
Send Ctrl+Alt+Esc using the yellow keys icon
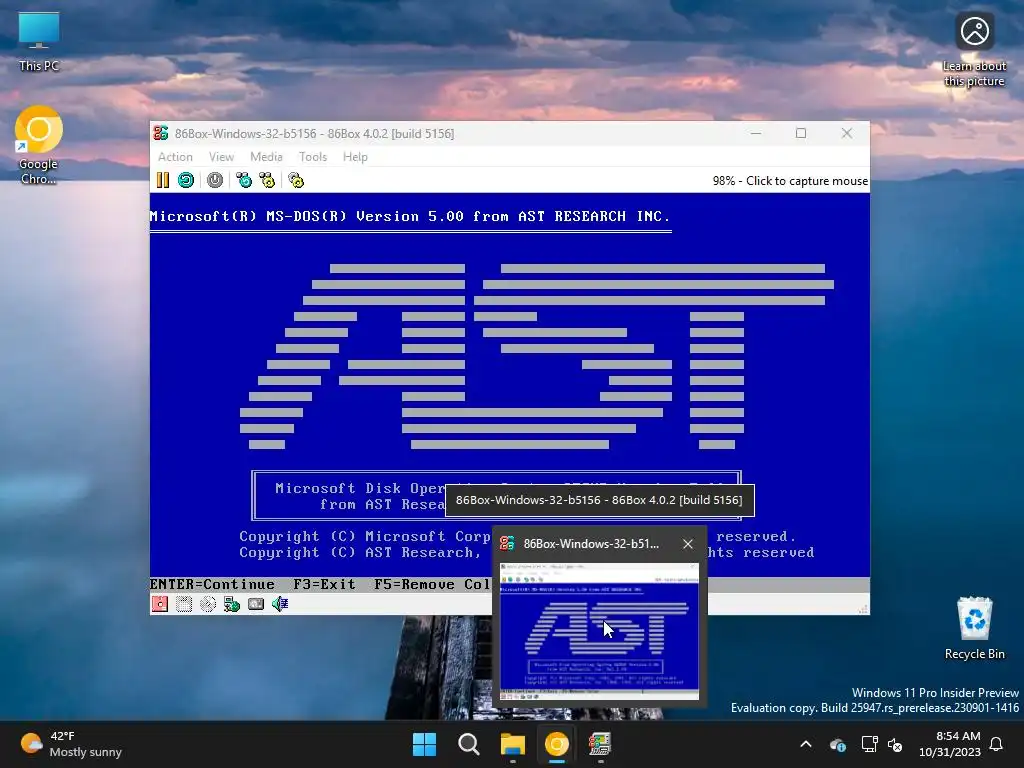click(x=267, y=180)
